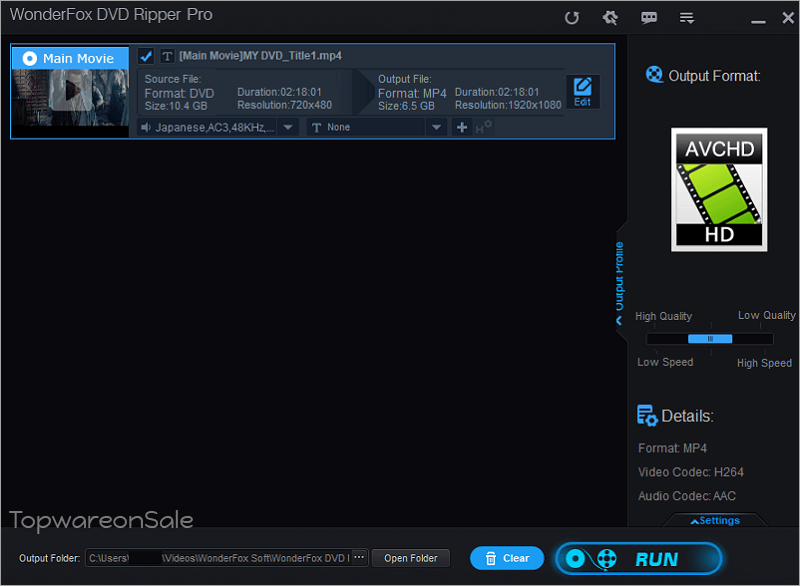Select the Main Movie label

coord(70,58)
